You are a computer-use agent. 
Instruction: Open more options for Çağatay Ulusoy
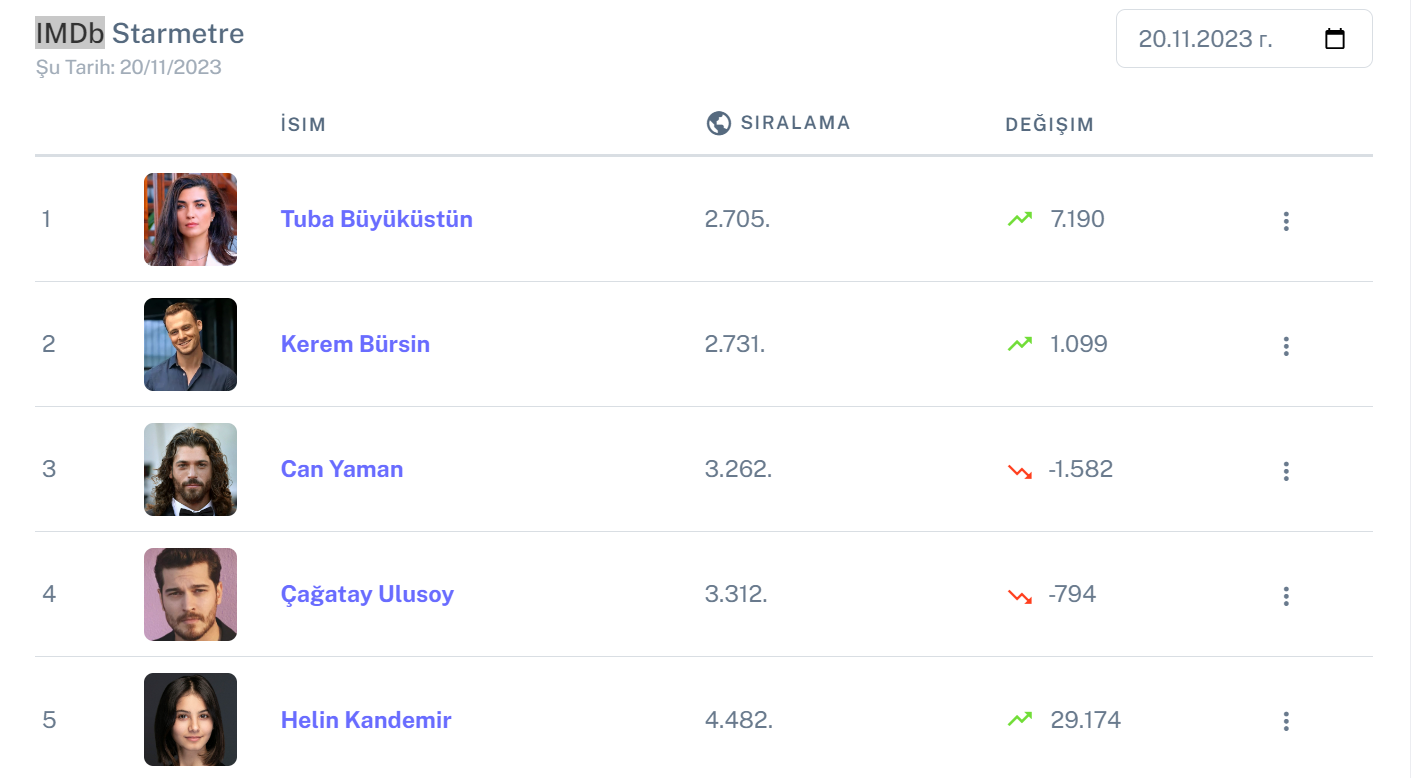click(1286, 596)
